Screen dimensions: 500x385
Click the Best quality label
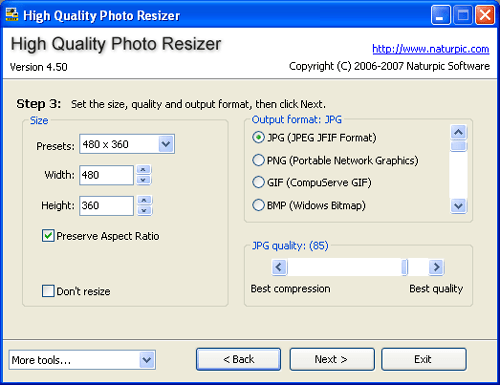436,289
